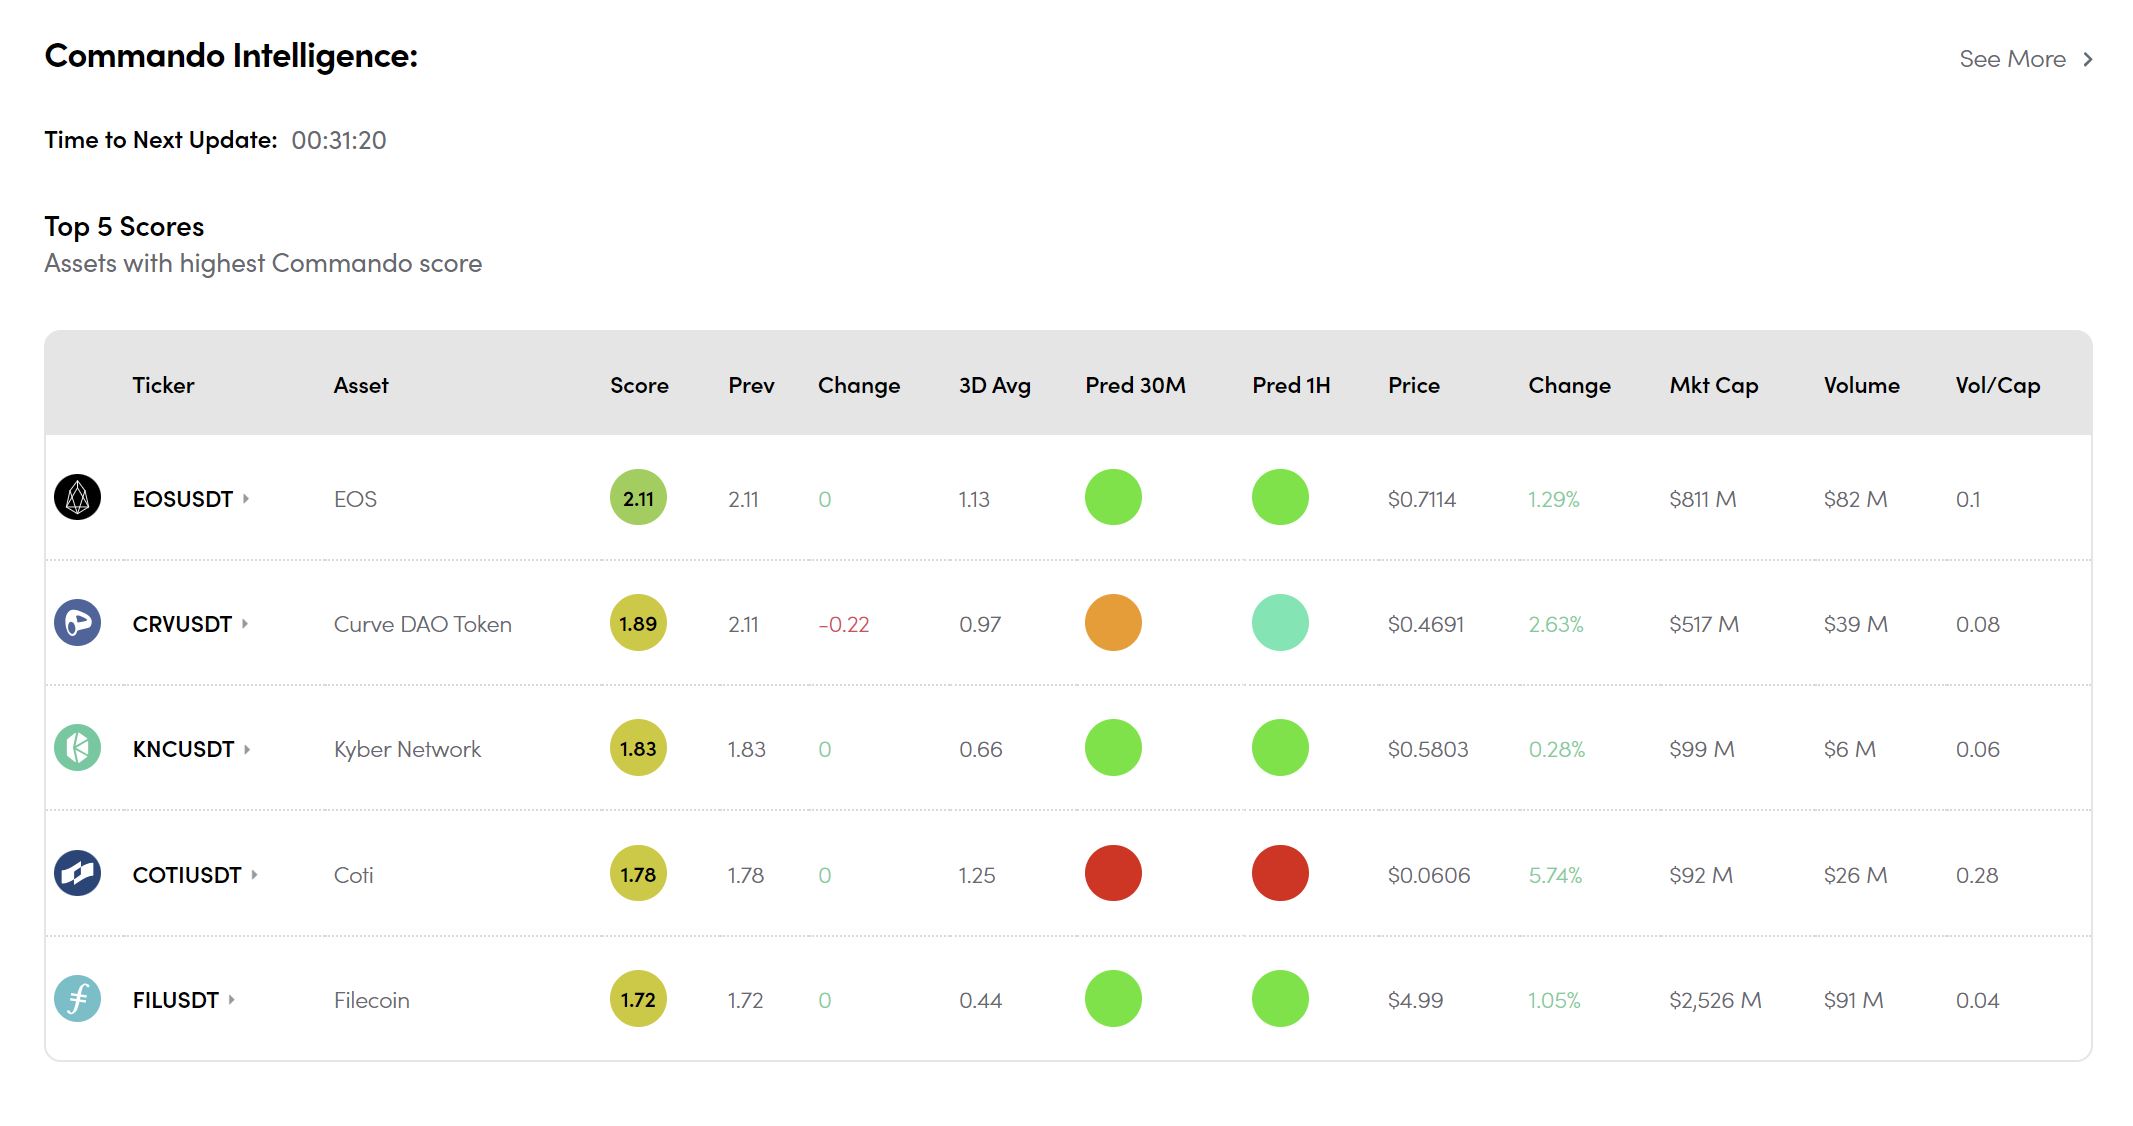Sort by the Score column header
This screenshot has width=2133, height=1126.
639,385
